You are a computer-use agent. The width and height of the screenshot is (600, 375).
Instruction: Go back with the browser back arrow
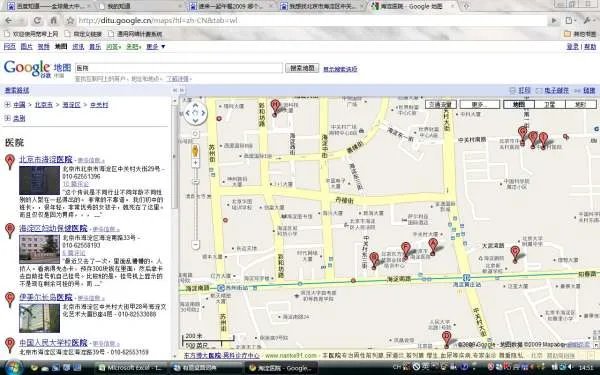click(x=9, y=21)
